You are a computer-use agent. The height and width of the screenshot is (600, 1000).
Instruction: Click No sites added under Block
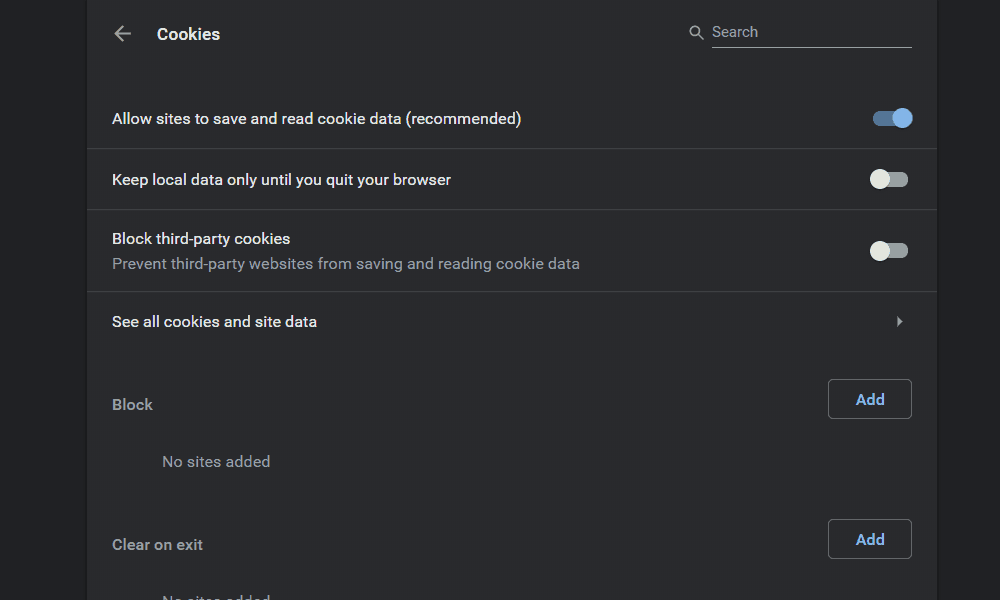click(x=216, y=462)
